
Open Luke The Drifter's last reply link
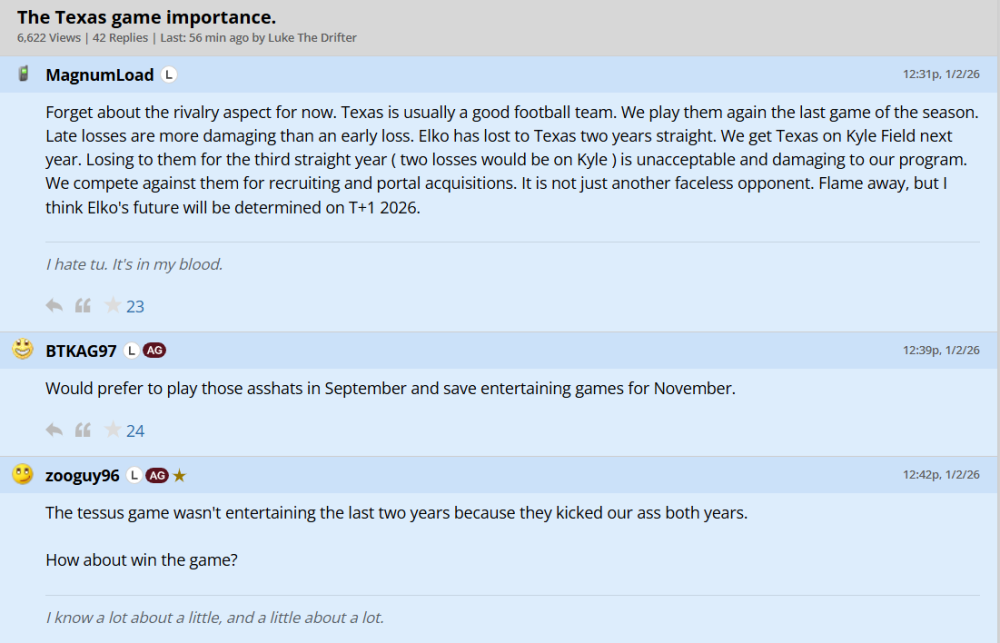pos(311,38)
